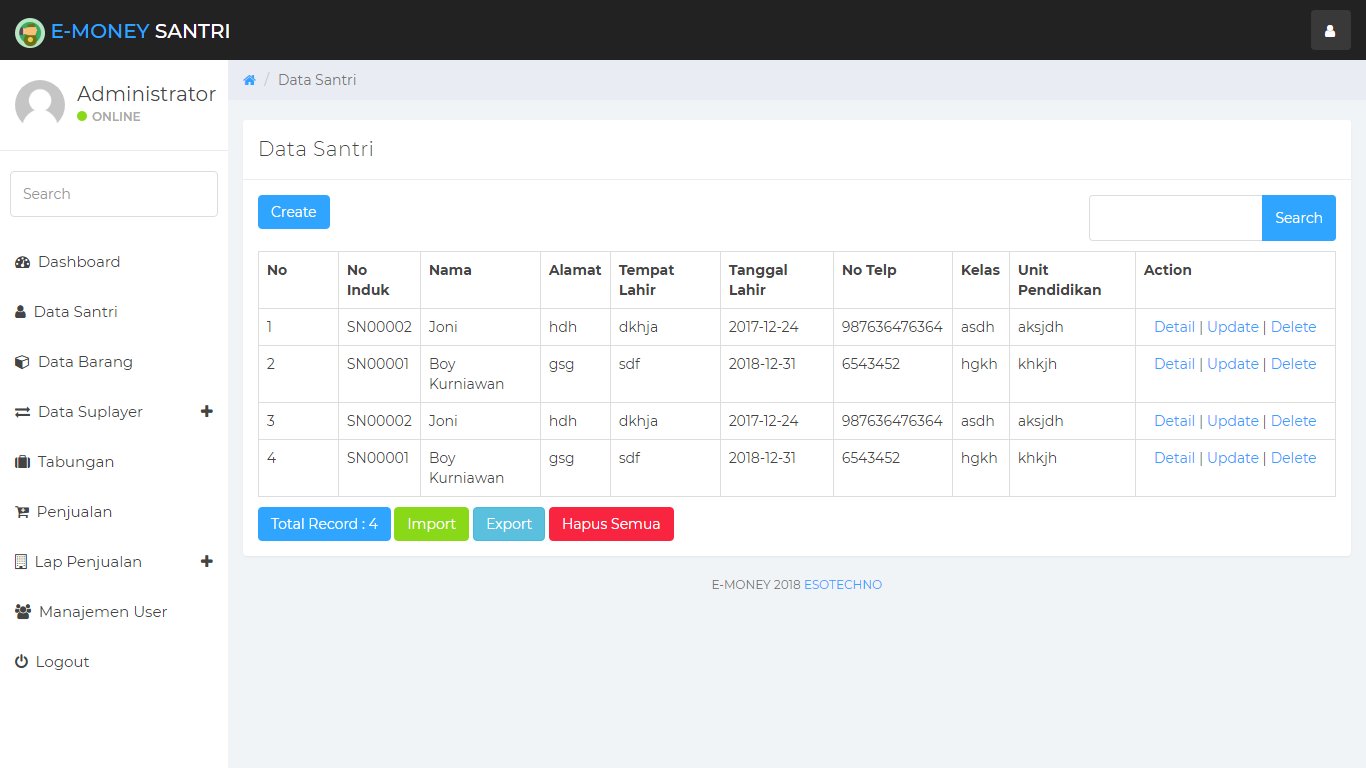Click Delete link for row 4
The width and height of the screenshot is (1366, 768).
click(1293, 458)
